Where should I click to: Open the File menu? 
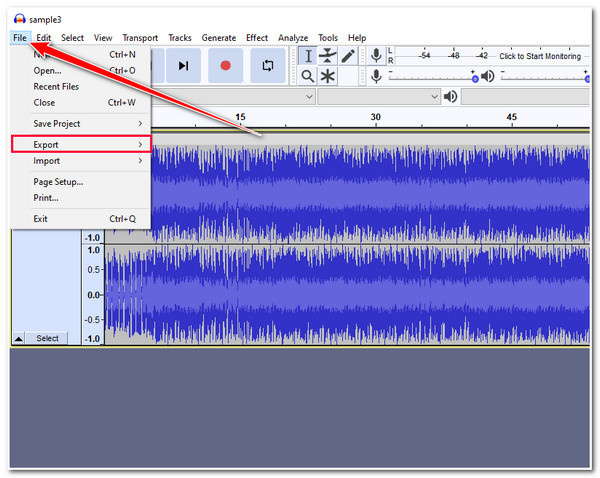point(20,38)
